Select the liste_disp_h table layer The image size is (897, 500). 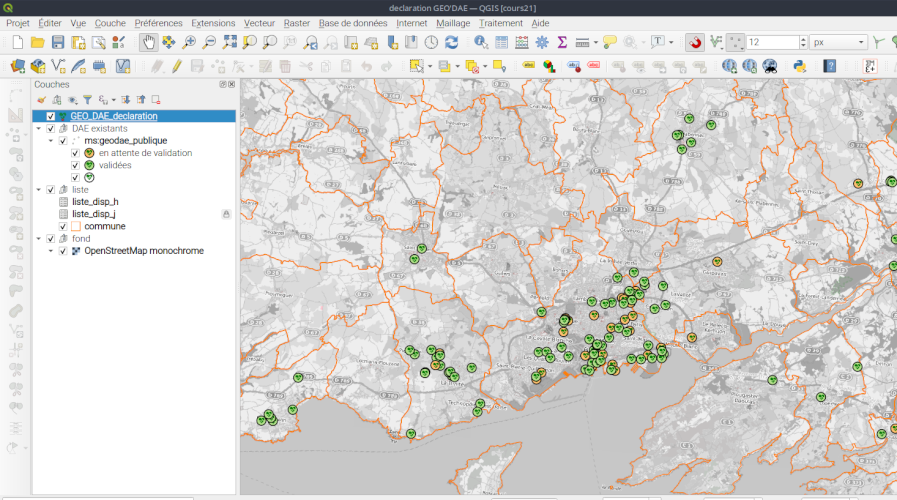(95, 202)
